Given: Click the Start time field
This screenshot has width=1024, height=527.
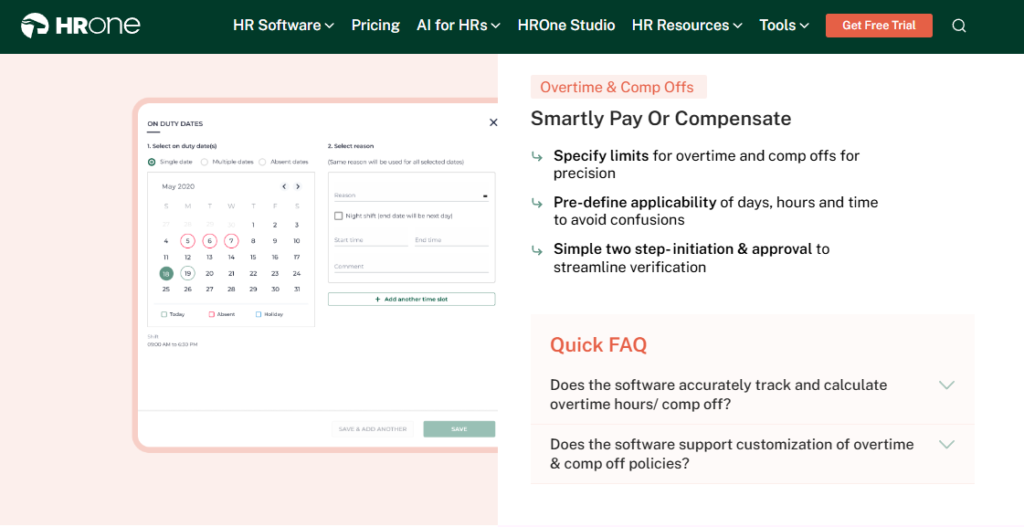Looking at the screenshot, I should point(371,240).
